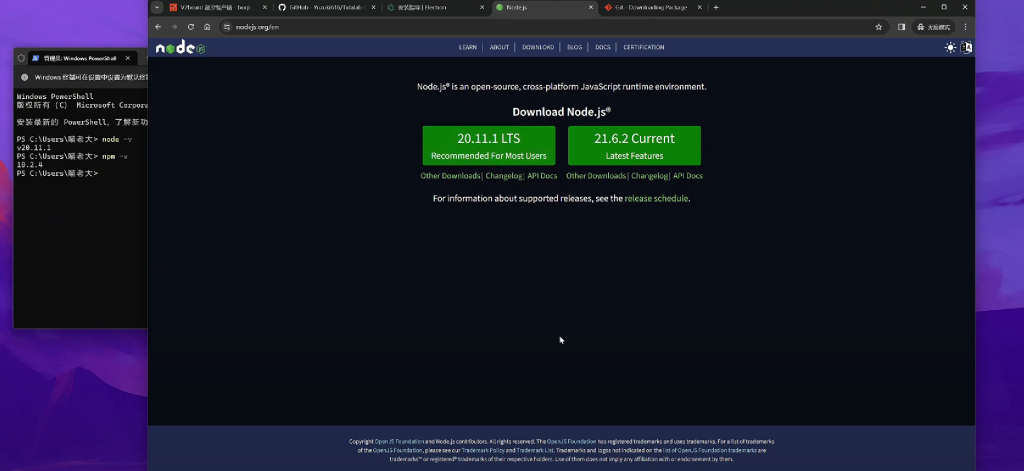Open the BLOG nav item
The width and height of the screenshot is (1024, 471).
point(575,47)
